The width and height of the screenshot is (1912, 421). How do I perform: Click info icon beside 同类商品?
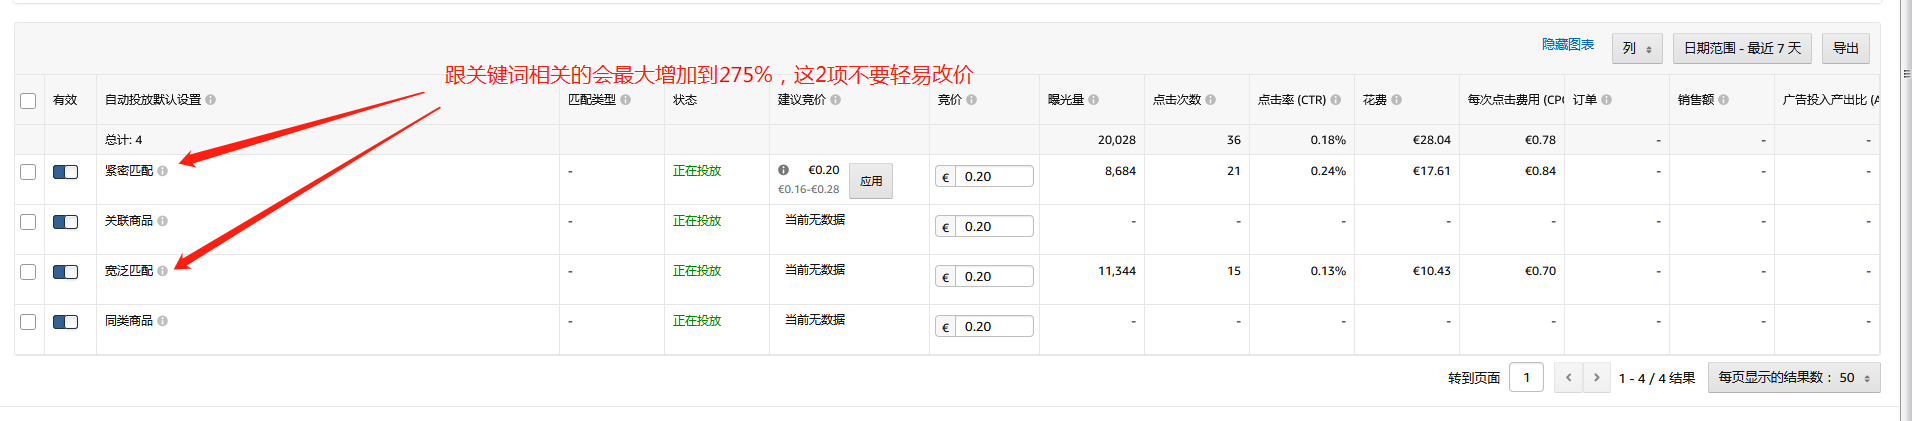[x=163, y=321]
